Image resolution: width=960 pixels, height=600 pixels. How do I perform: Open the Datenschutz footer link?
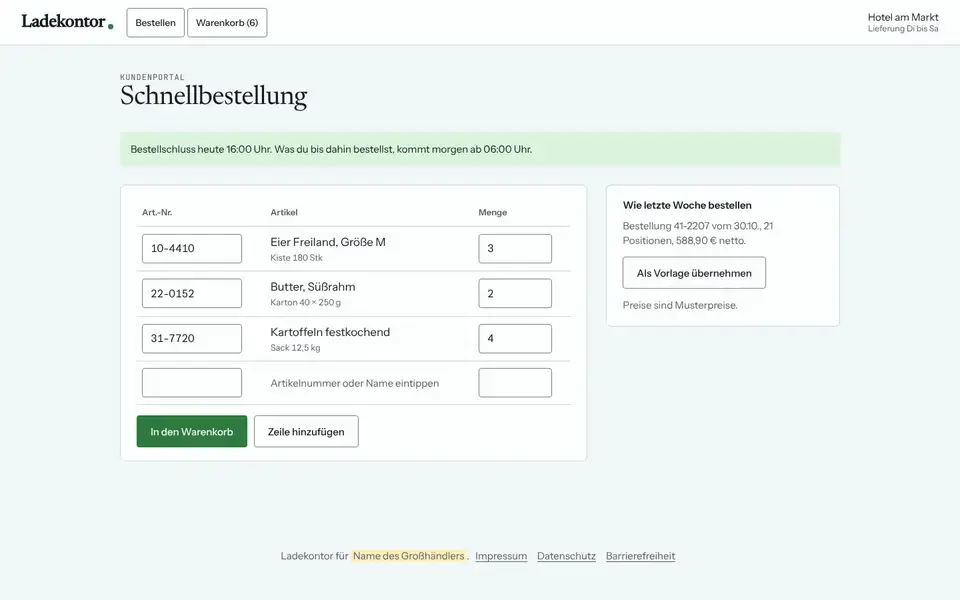click(x=566, y=556)
